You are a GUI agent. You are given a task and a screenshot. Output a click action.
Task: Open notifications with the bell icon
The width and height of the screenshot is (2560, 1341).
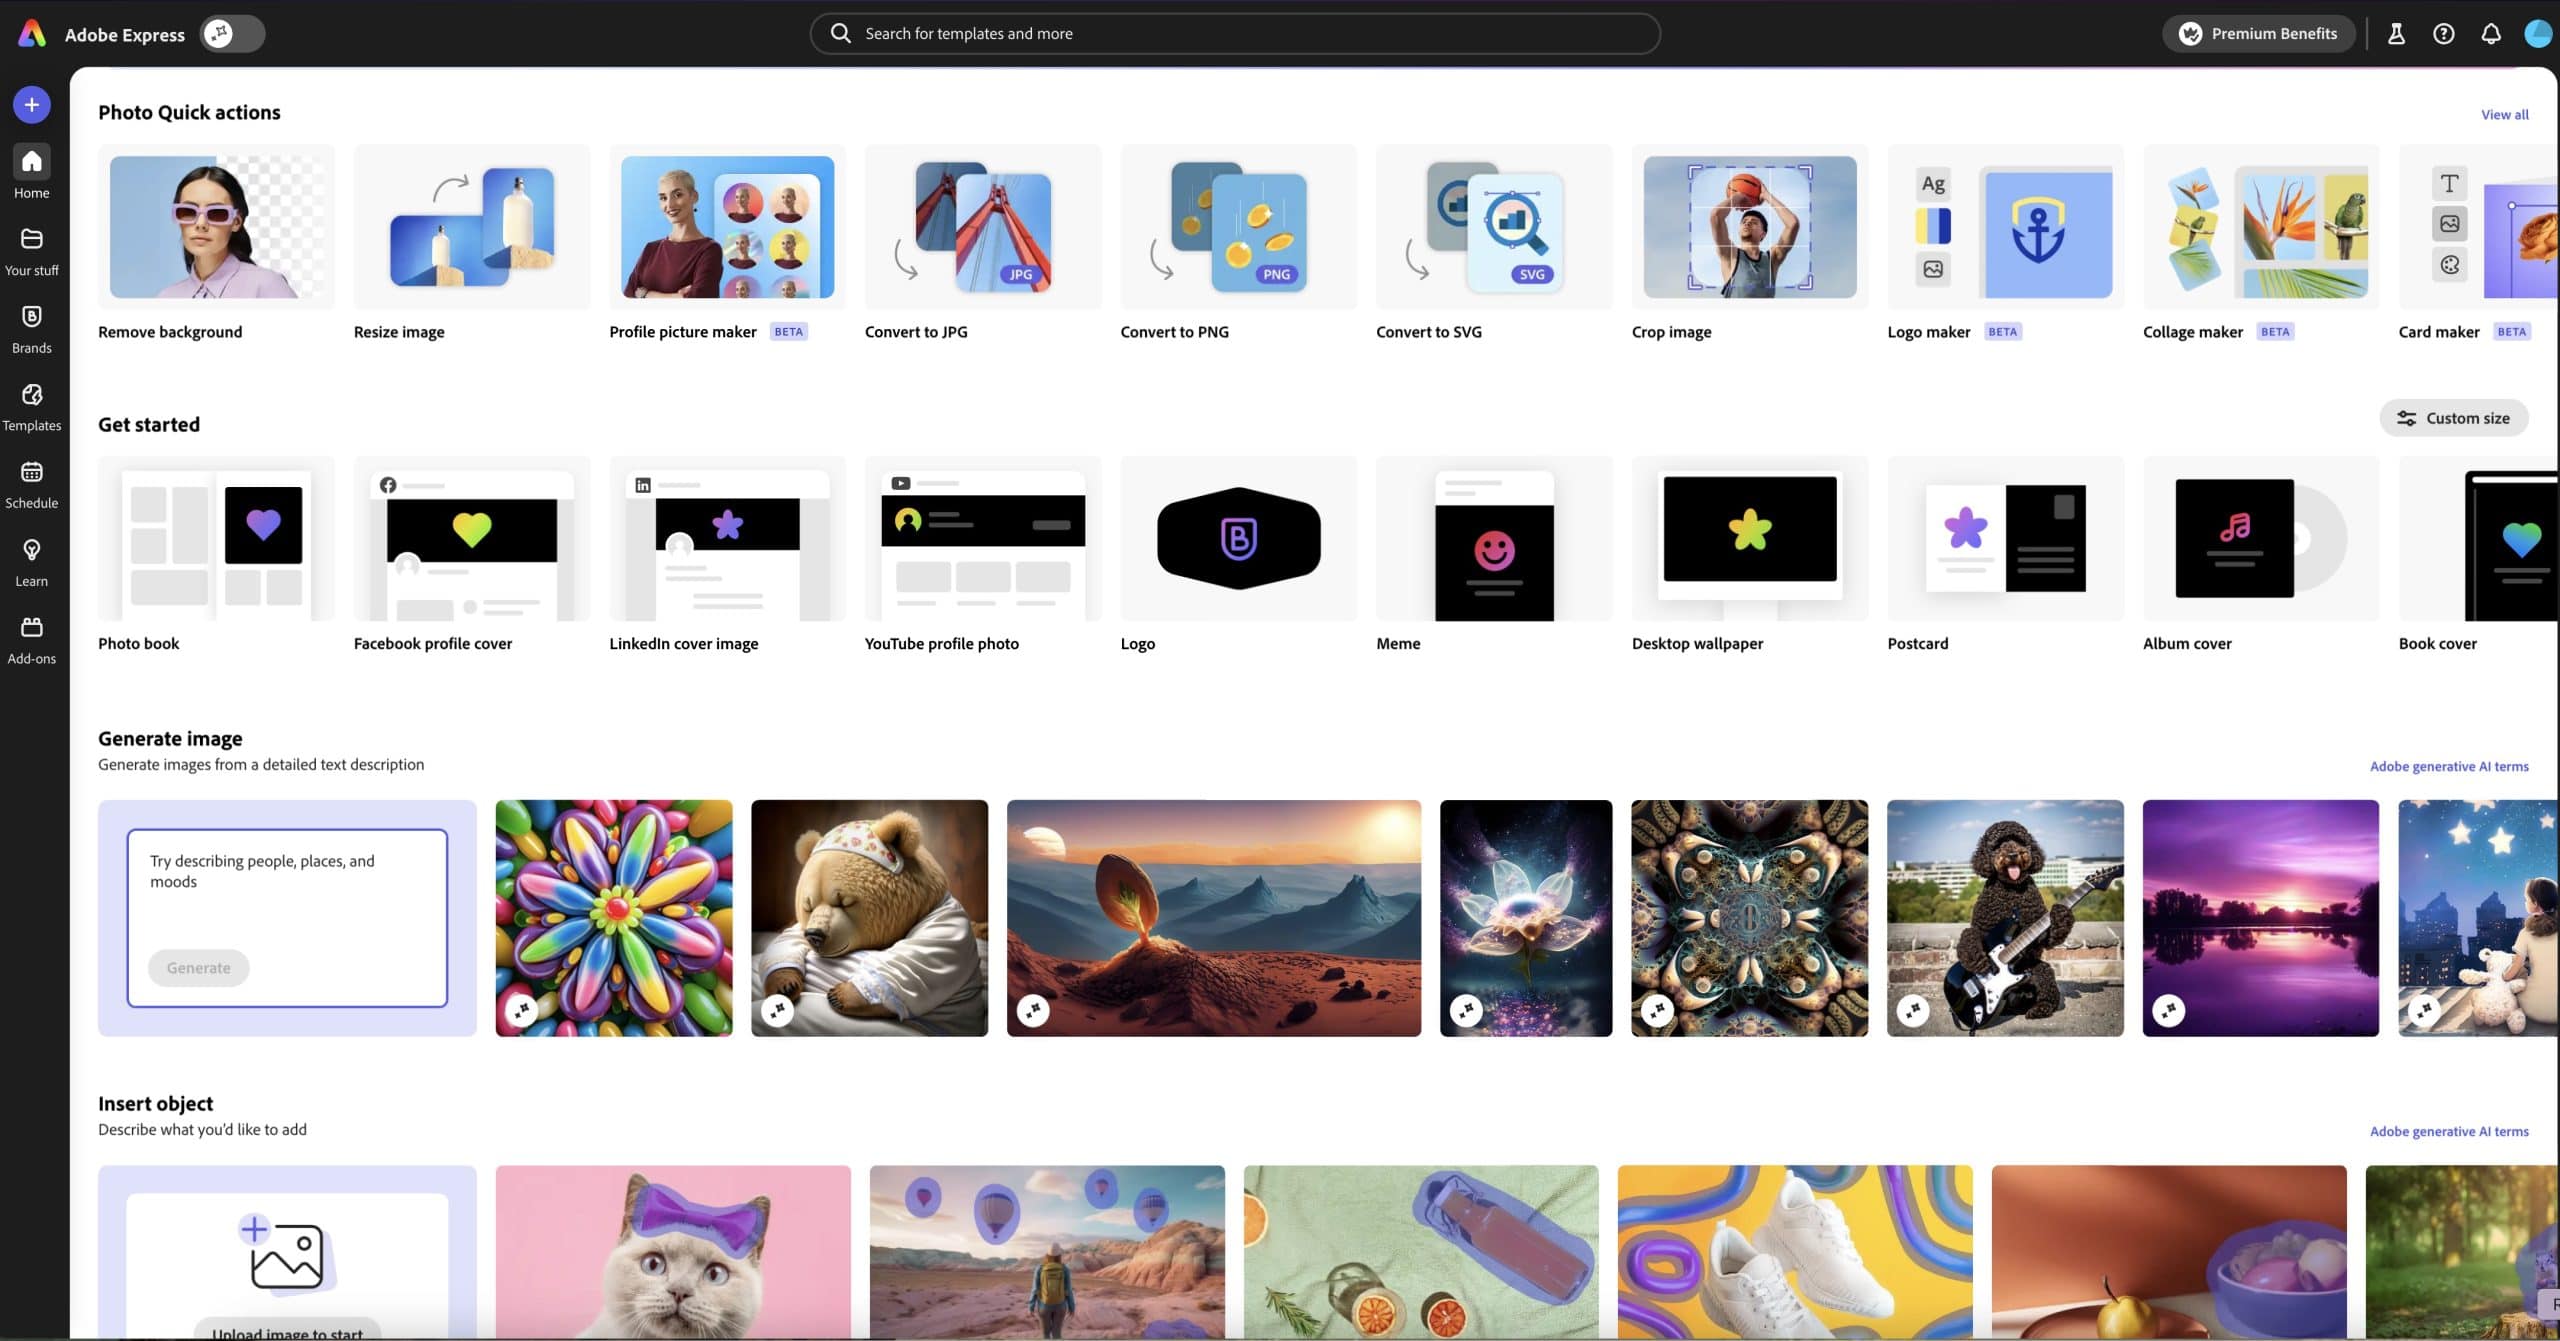(x=2489, y=33)
